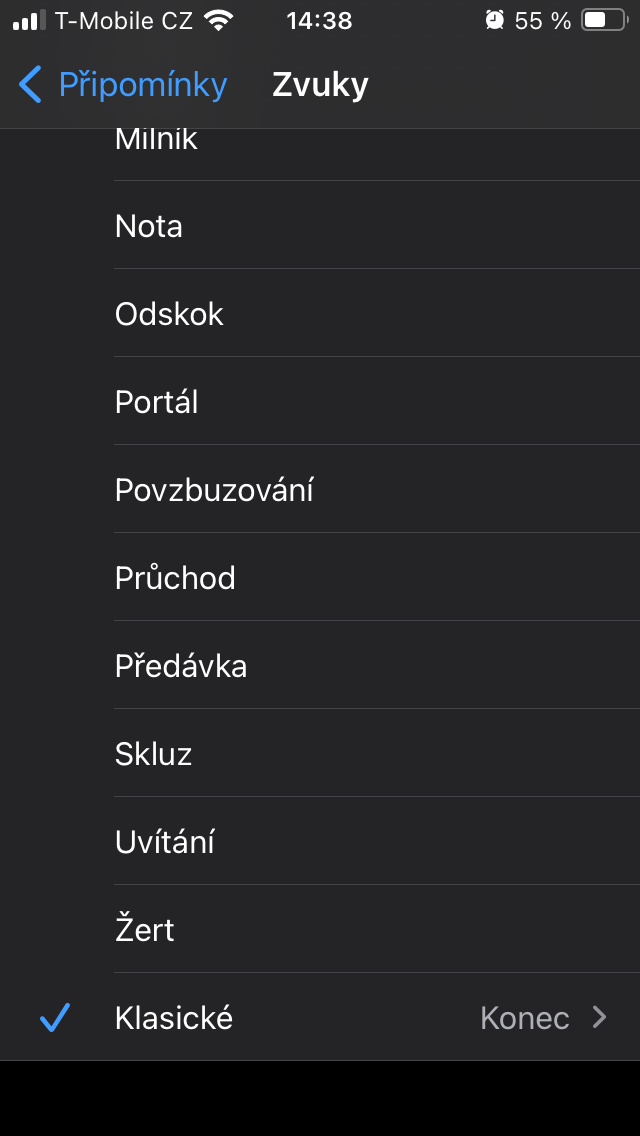Go back to Připomínky
Image resolution: width=640 pixels, height=1136 pixels.
[142, 85]
